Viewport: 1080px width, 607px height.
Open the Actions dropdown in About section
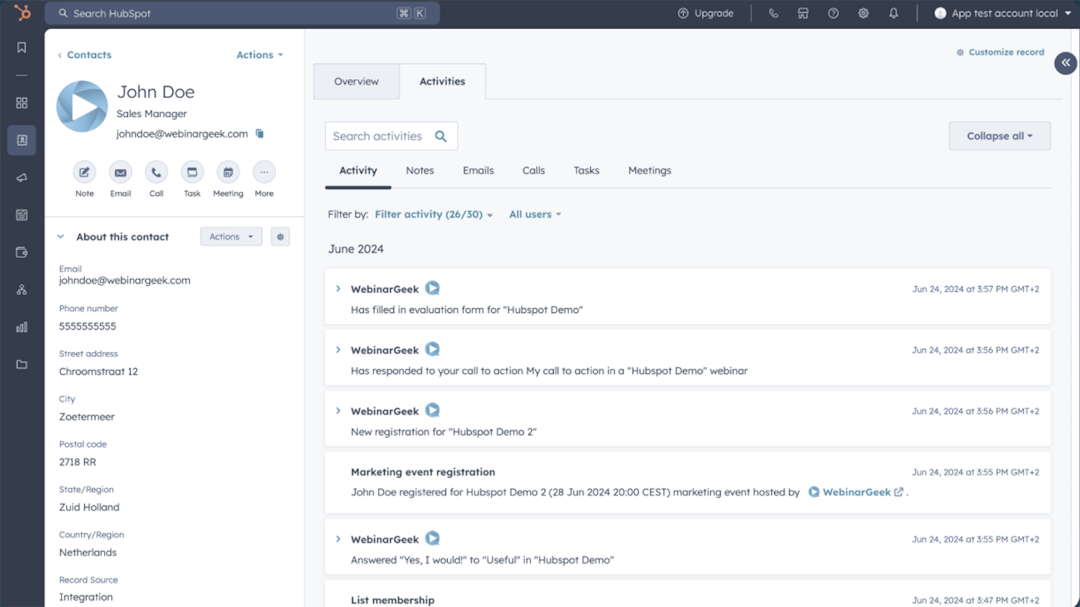(231, 237)
